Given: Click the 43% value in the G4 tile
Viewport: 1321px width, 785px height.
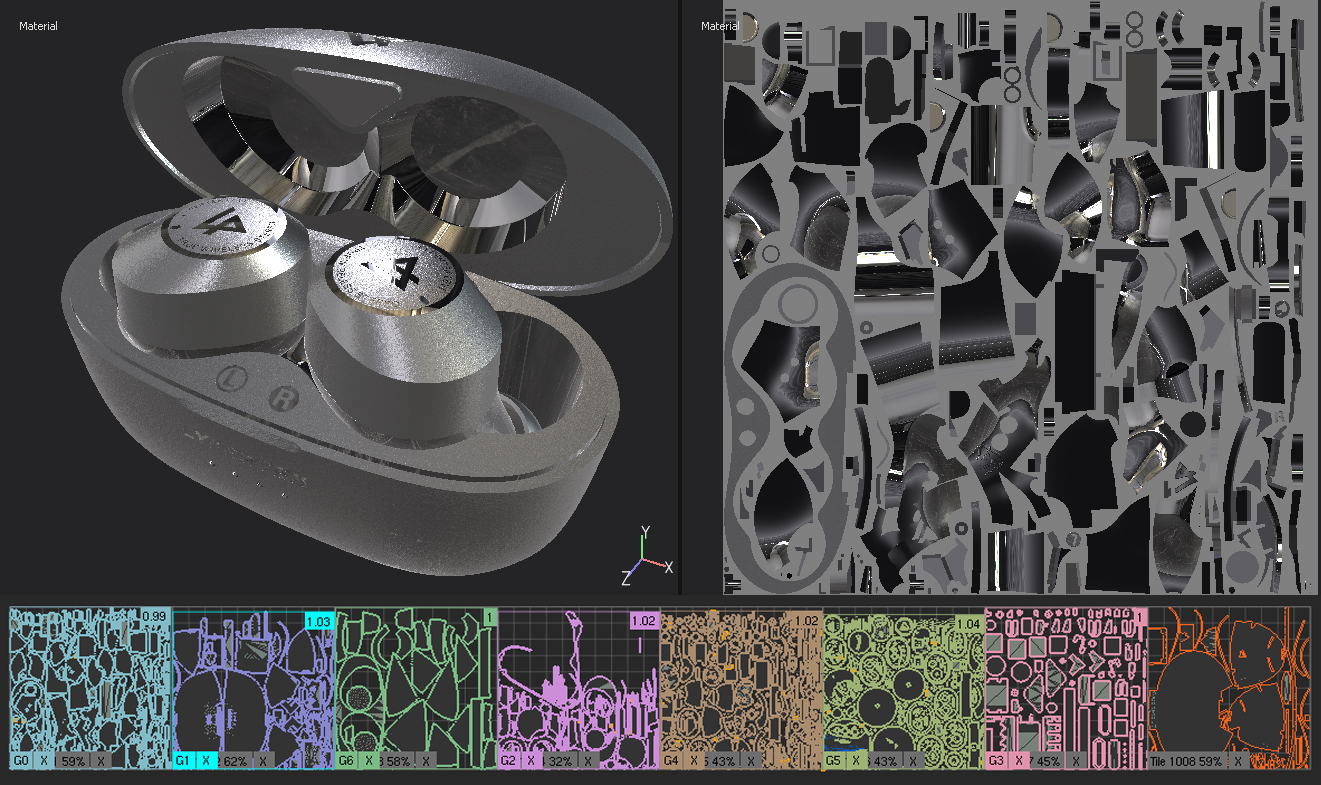Looking at the screenshot, I should coord(723,761).
